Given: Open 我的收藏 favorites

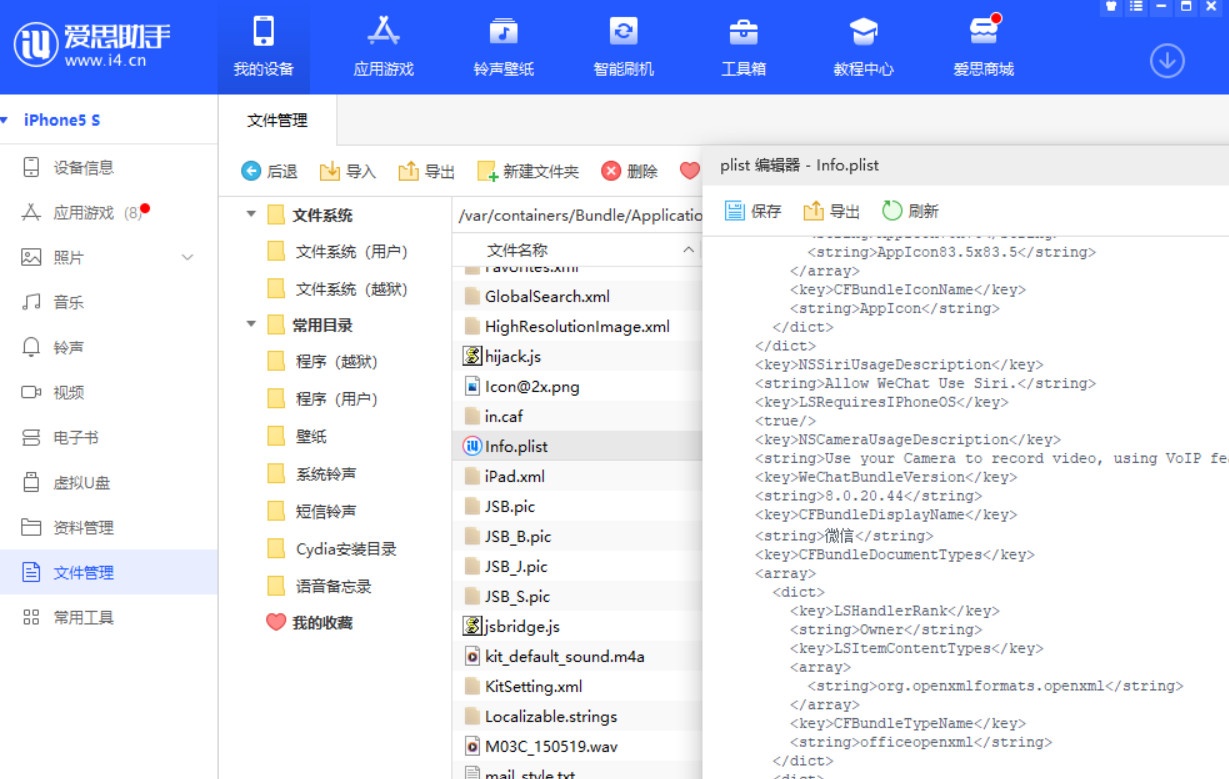Looking at the screenshot, I should (x=310, y=622).
